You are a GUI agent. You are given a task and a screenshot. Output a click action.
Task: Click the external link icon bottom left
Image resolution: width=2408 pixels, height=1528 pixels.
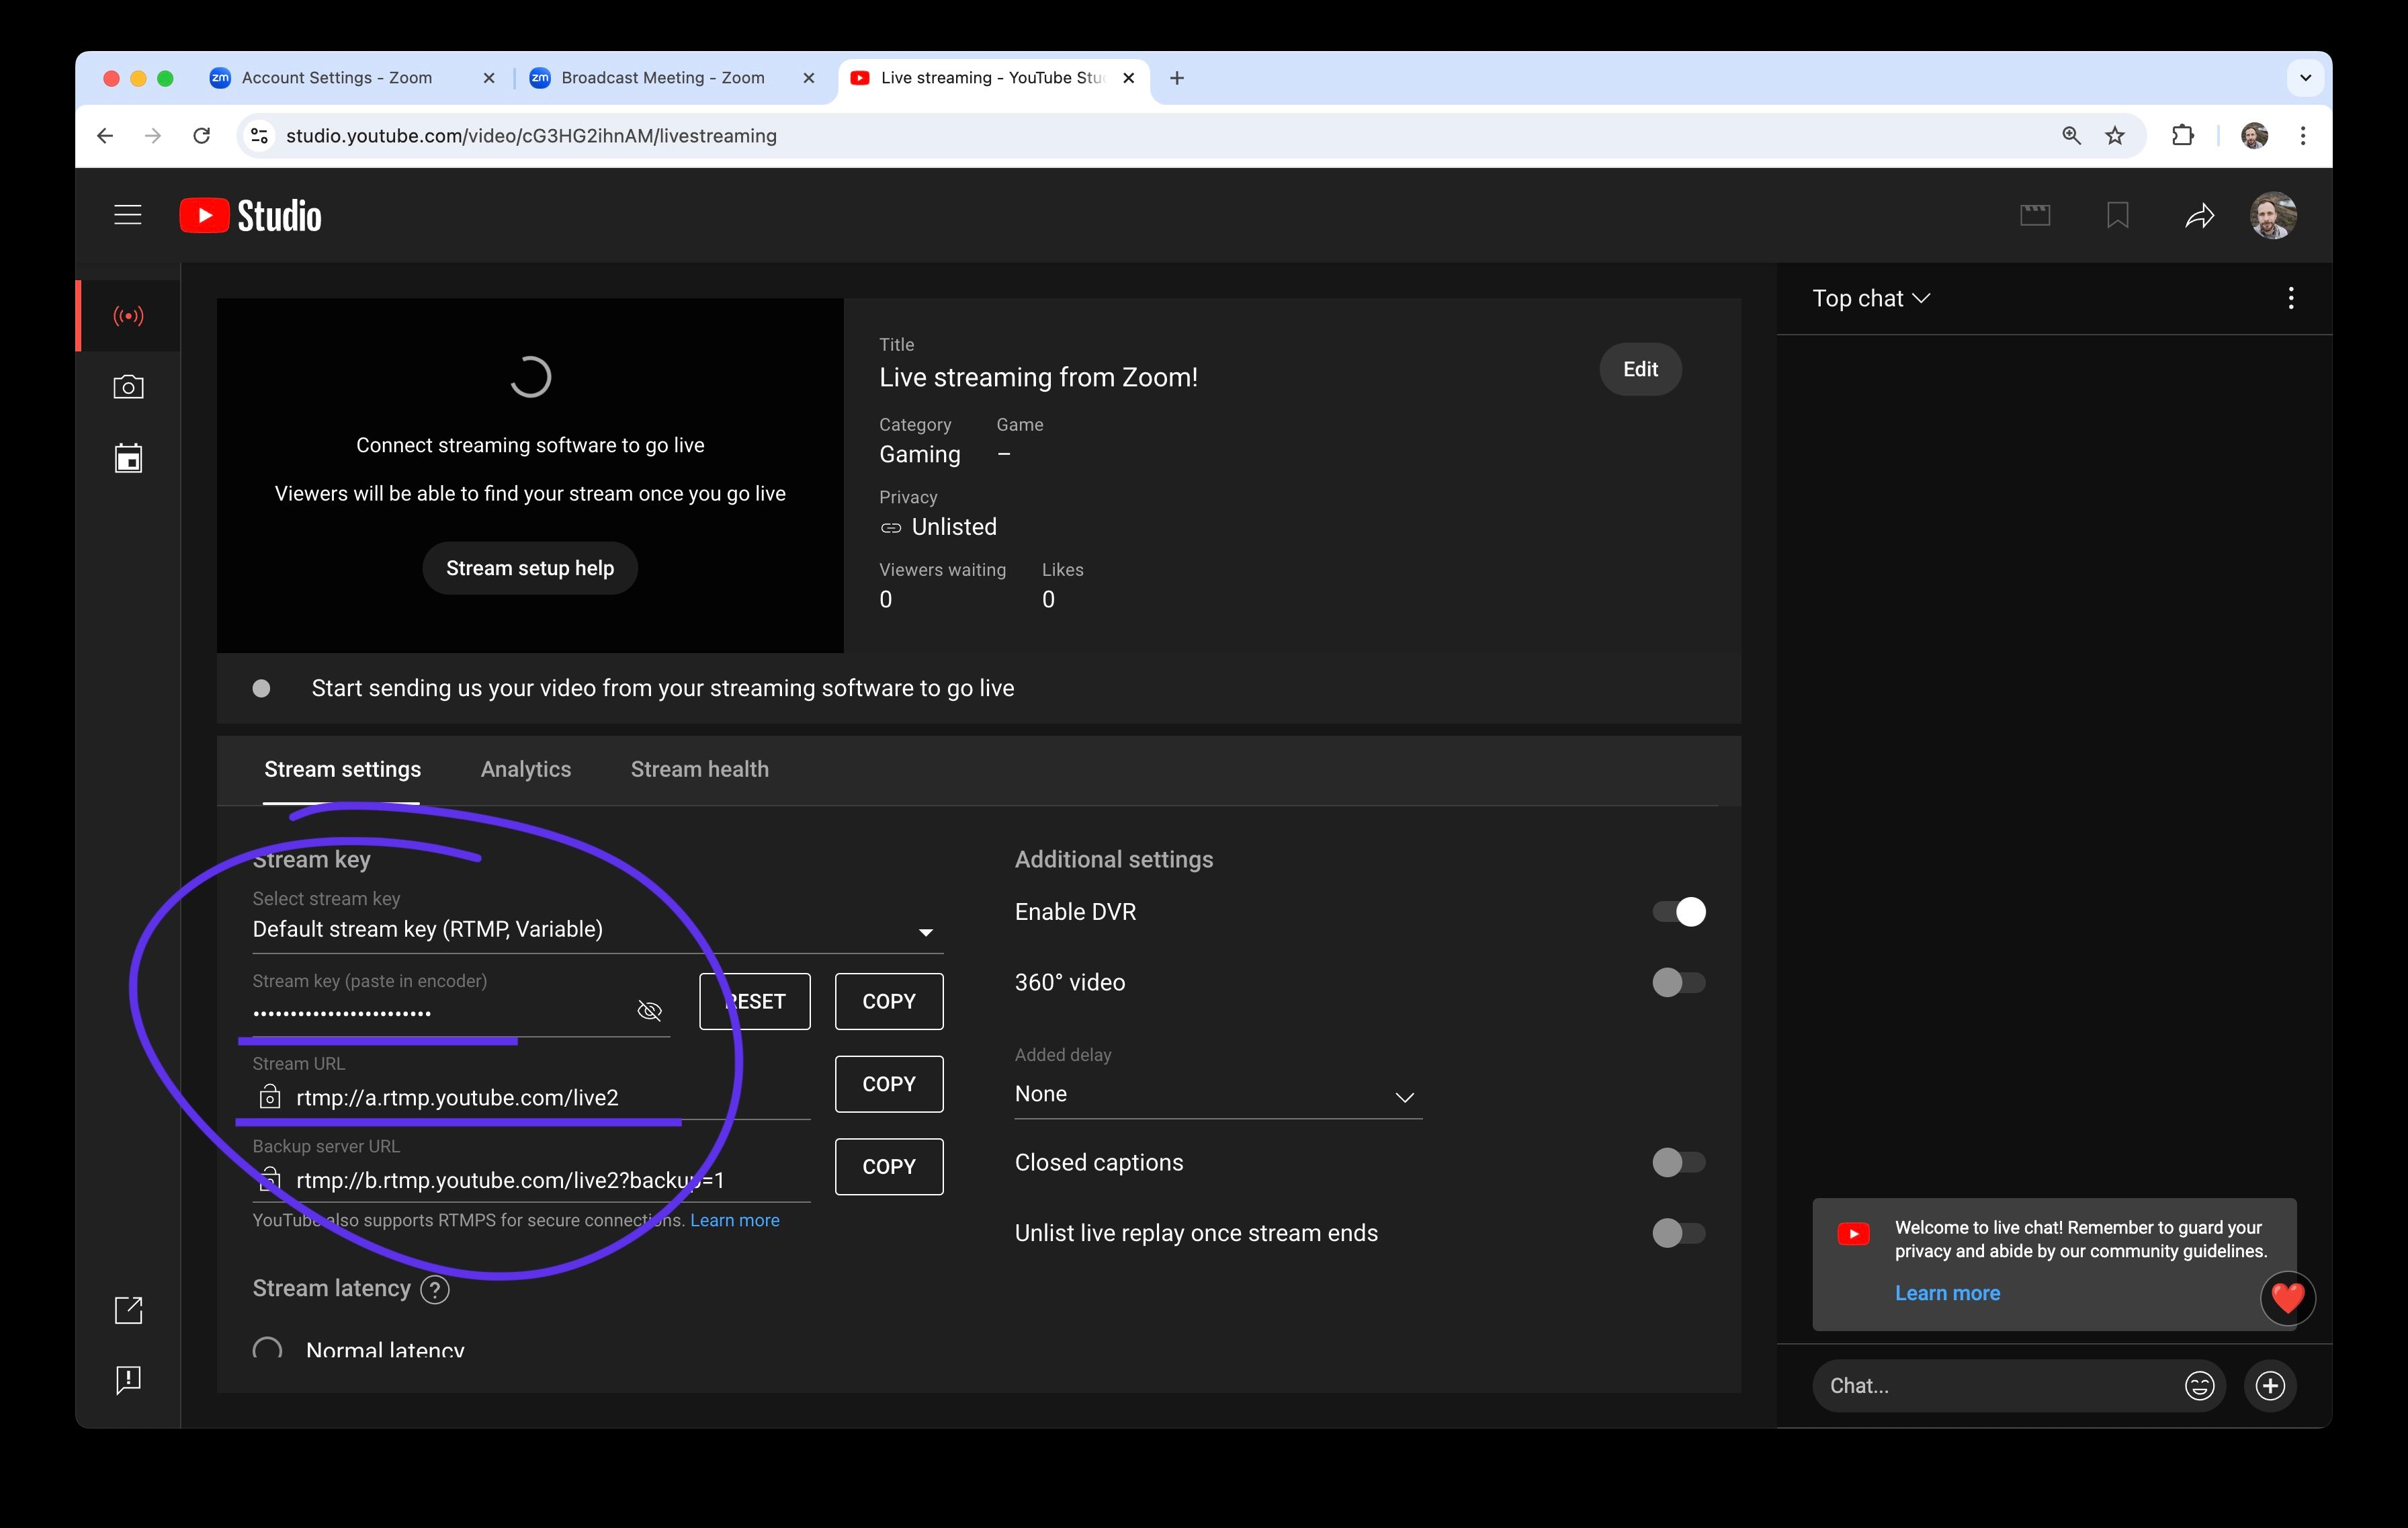point(128,1310)
